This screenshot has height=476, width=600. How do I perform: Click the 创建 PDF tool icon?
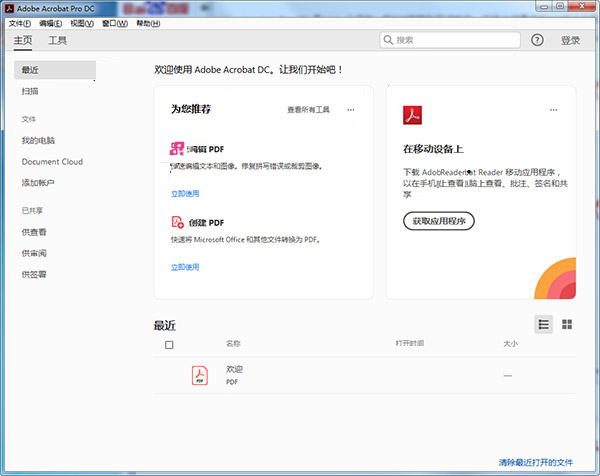click(178, 222)
